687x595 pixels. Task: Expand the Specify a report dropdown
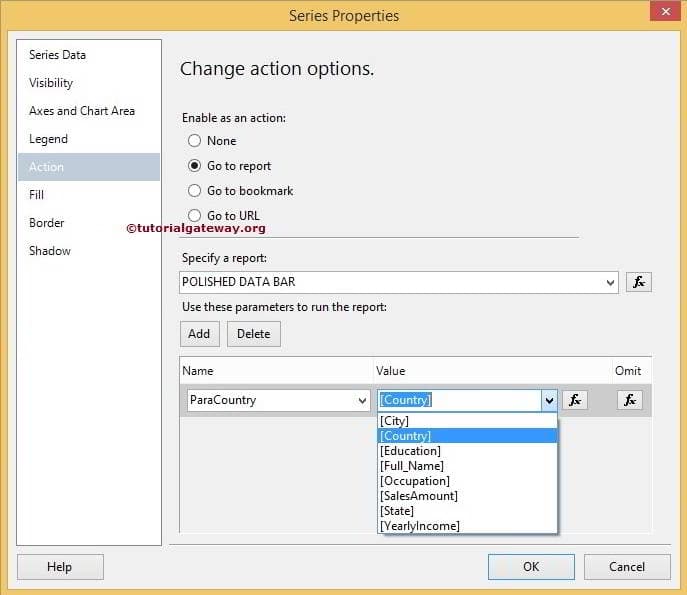click(x=610, y=283)
